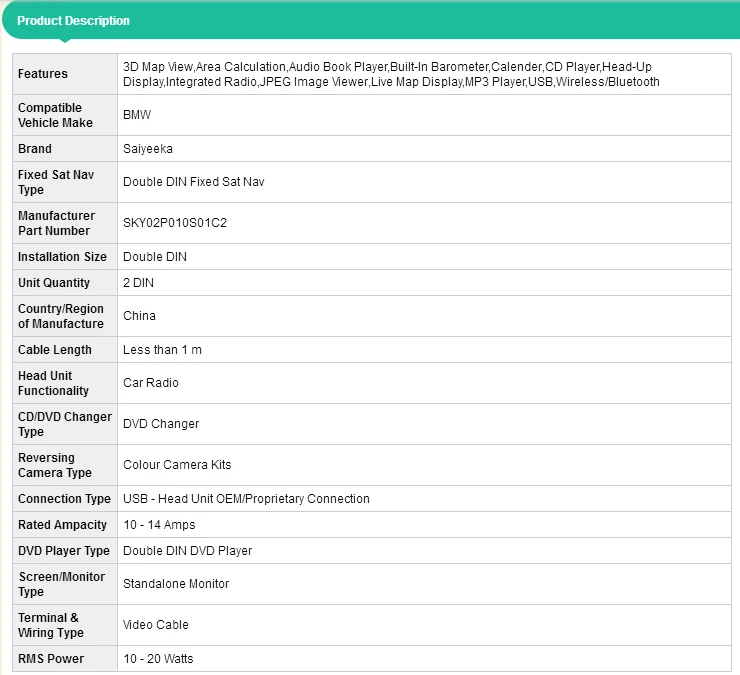Select the Compatible Vehicle Make label
Image resolution: width=740 pixels, height=675 pixels.
(55, 115)
